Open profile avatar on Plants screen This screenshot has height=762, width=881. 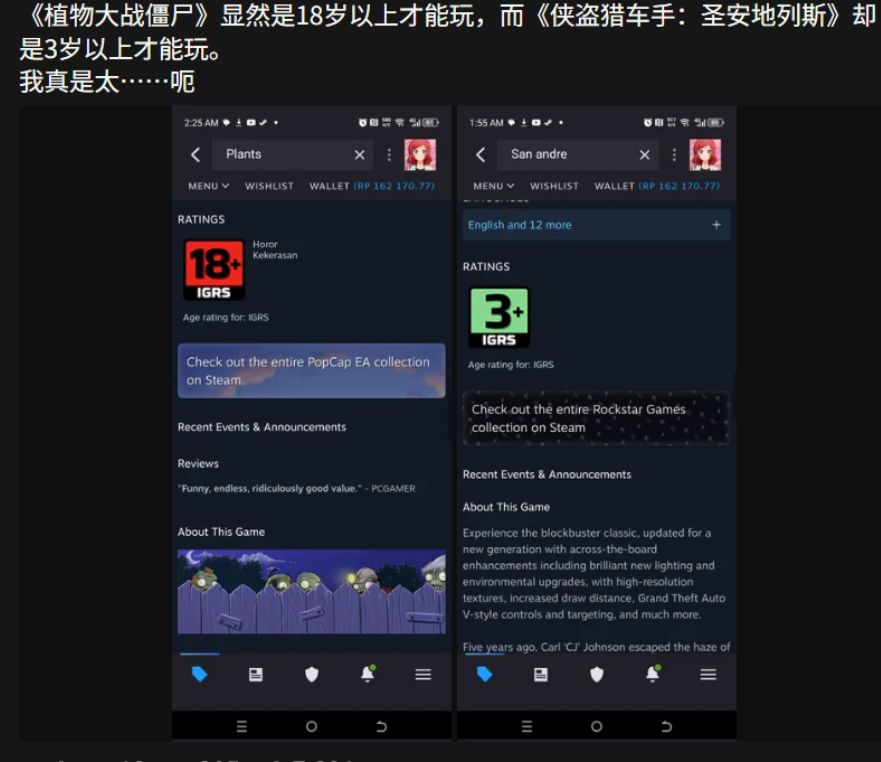coord(420,155)
